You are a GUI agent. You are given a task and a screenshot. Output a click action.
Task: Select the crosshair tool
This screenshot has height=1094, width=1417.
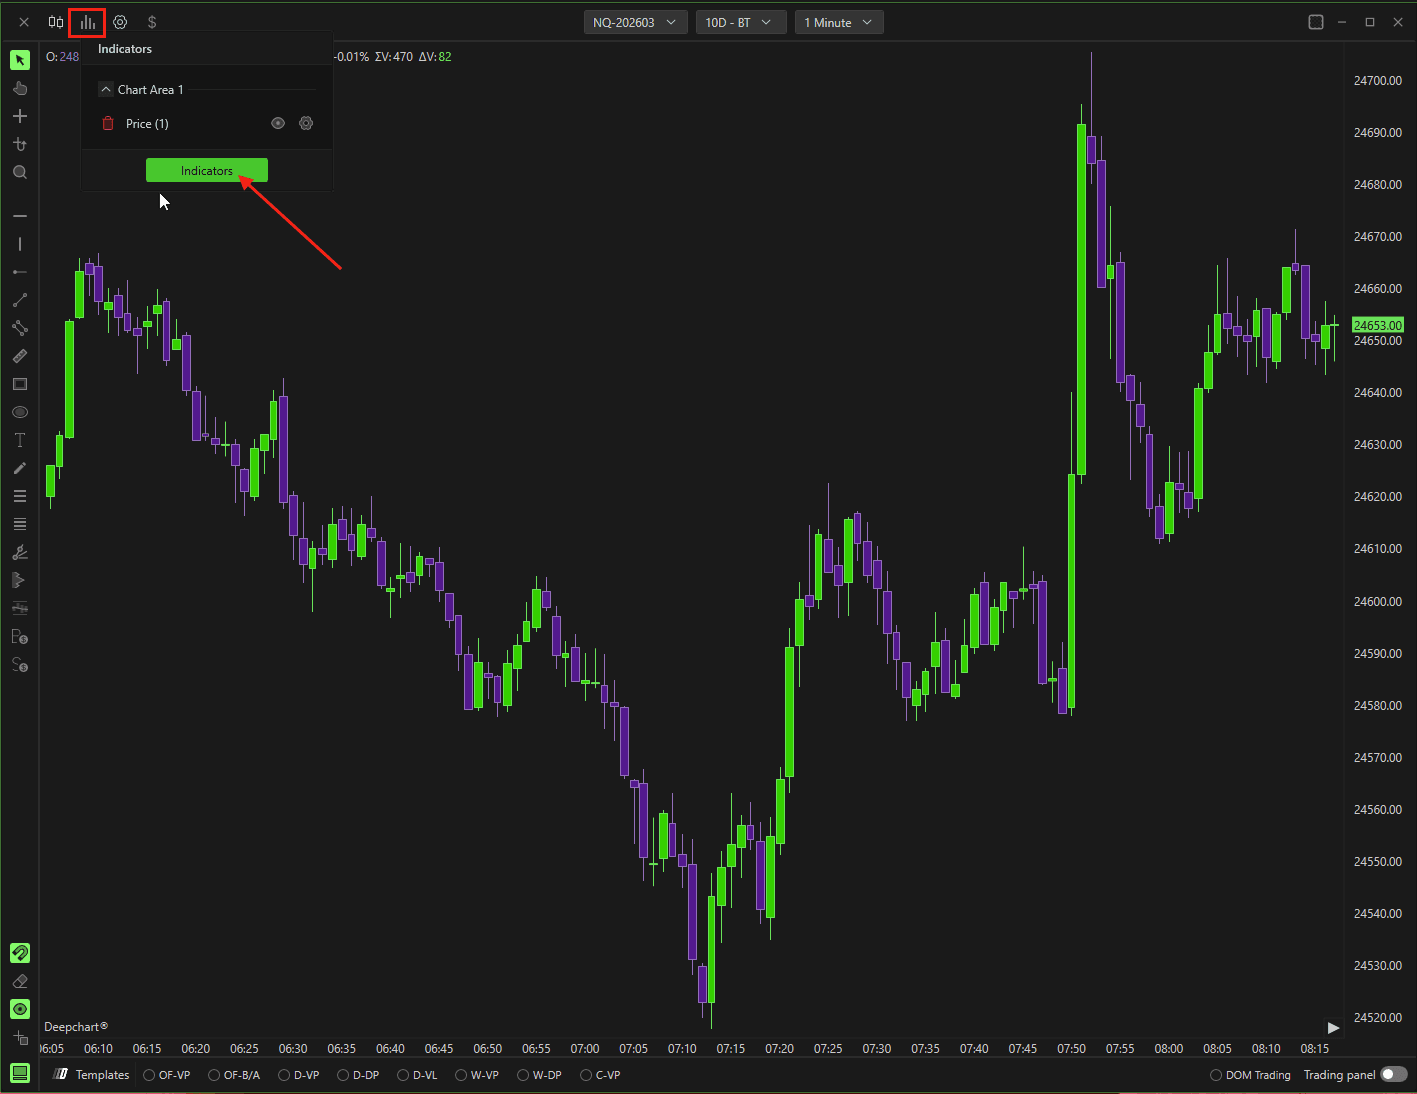pos(20,116)
